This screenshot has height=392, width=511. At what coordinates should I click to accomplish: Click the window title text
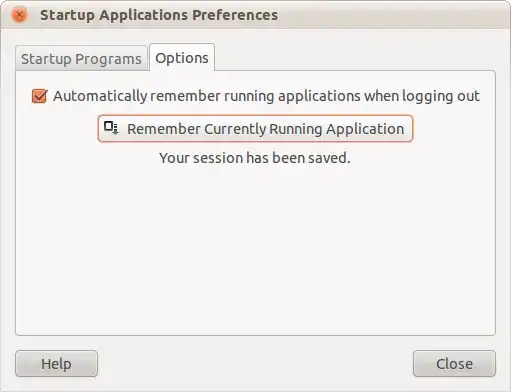click(159, 15)
